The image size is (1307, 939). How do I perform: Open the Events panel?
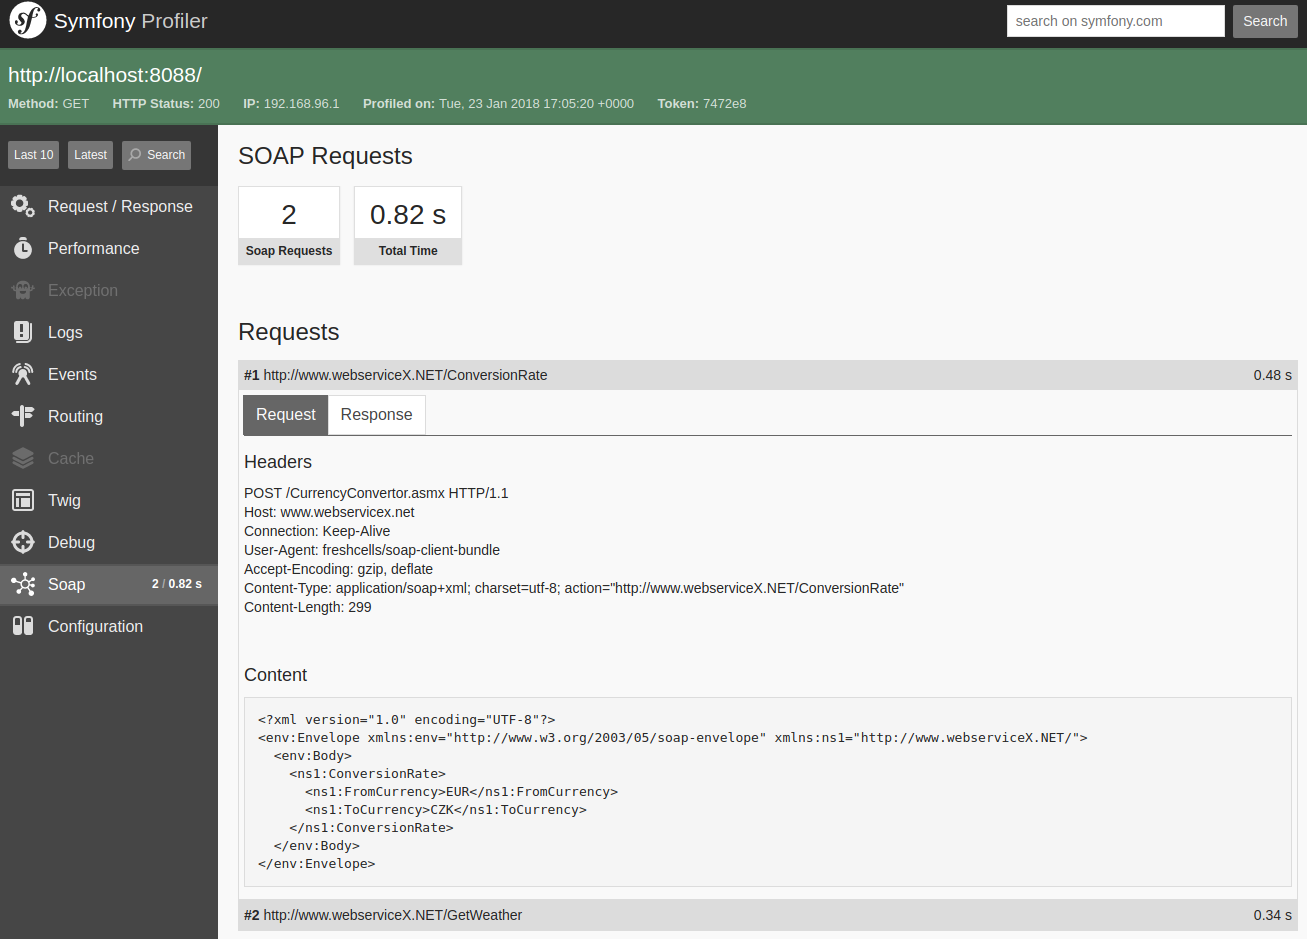(x=109, y=374)
